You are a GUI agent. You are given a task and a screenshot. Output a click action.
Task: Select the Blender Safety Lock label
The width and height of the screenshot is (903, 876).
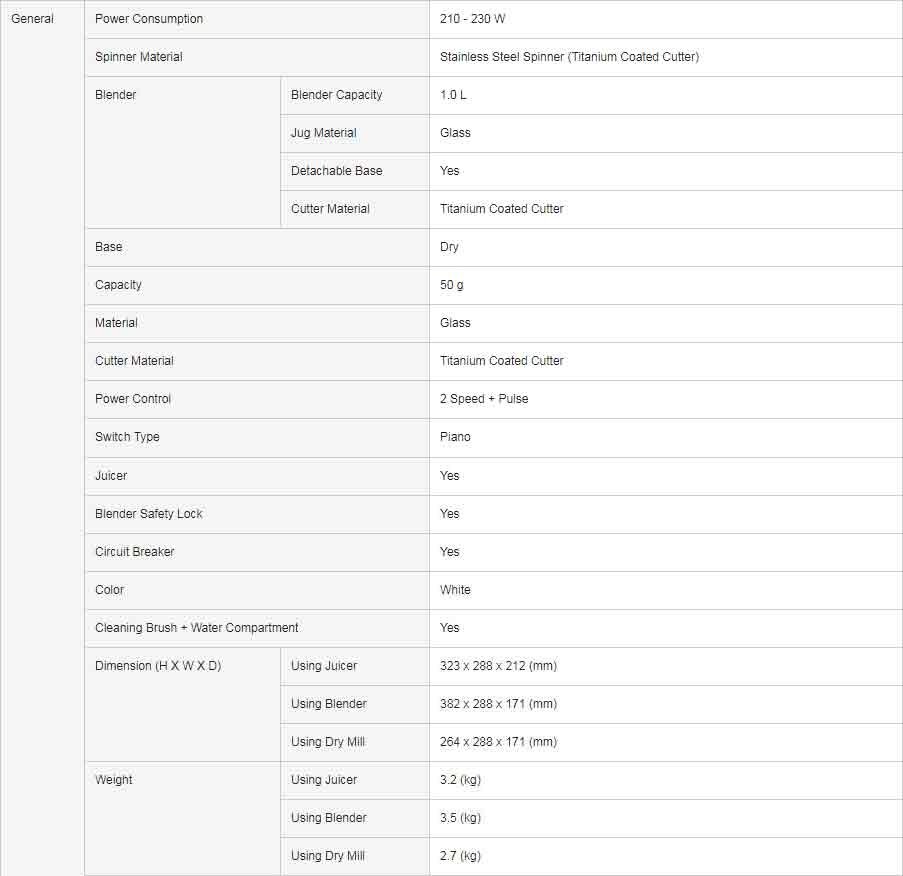[149, 514]
